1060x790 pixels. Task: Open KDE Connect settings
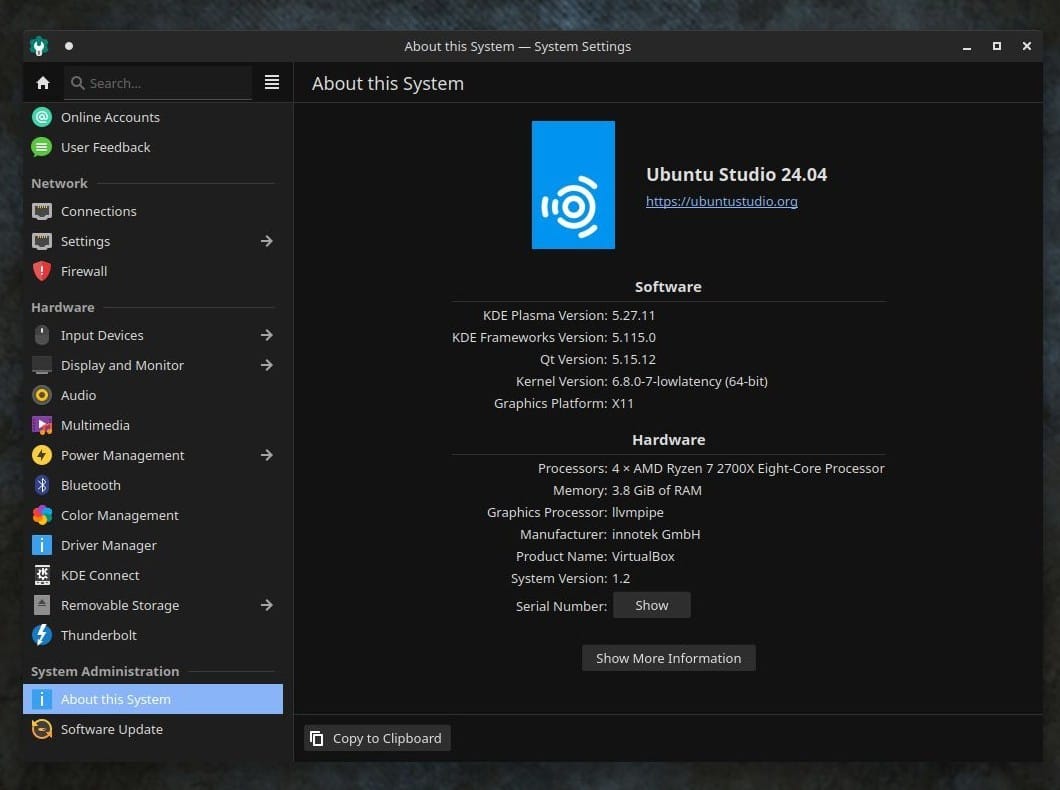[100, 575]
